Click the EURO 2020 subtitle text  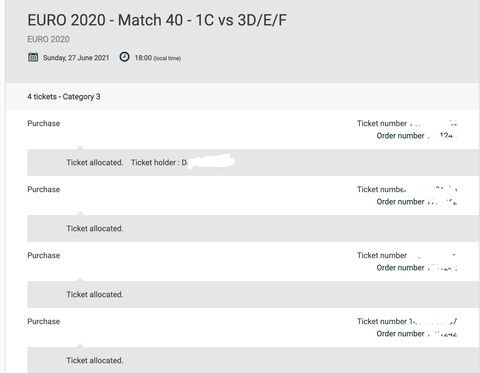[x=48, y=39]
